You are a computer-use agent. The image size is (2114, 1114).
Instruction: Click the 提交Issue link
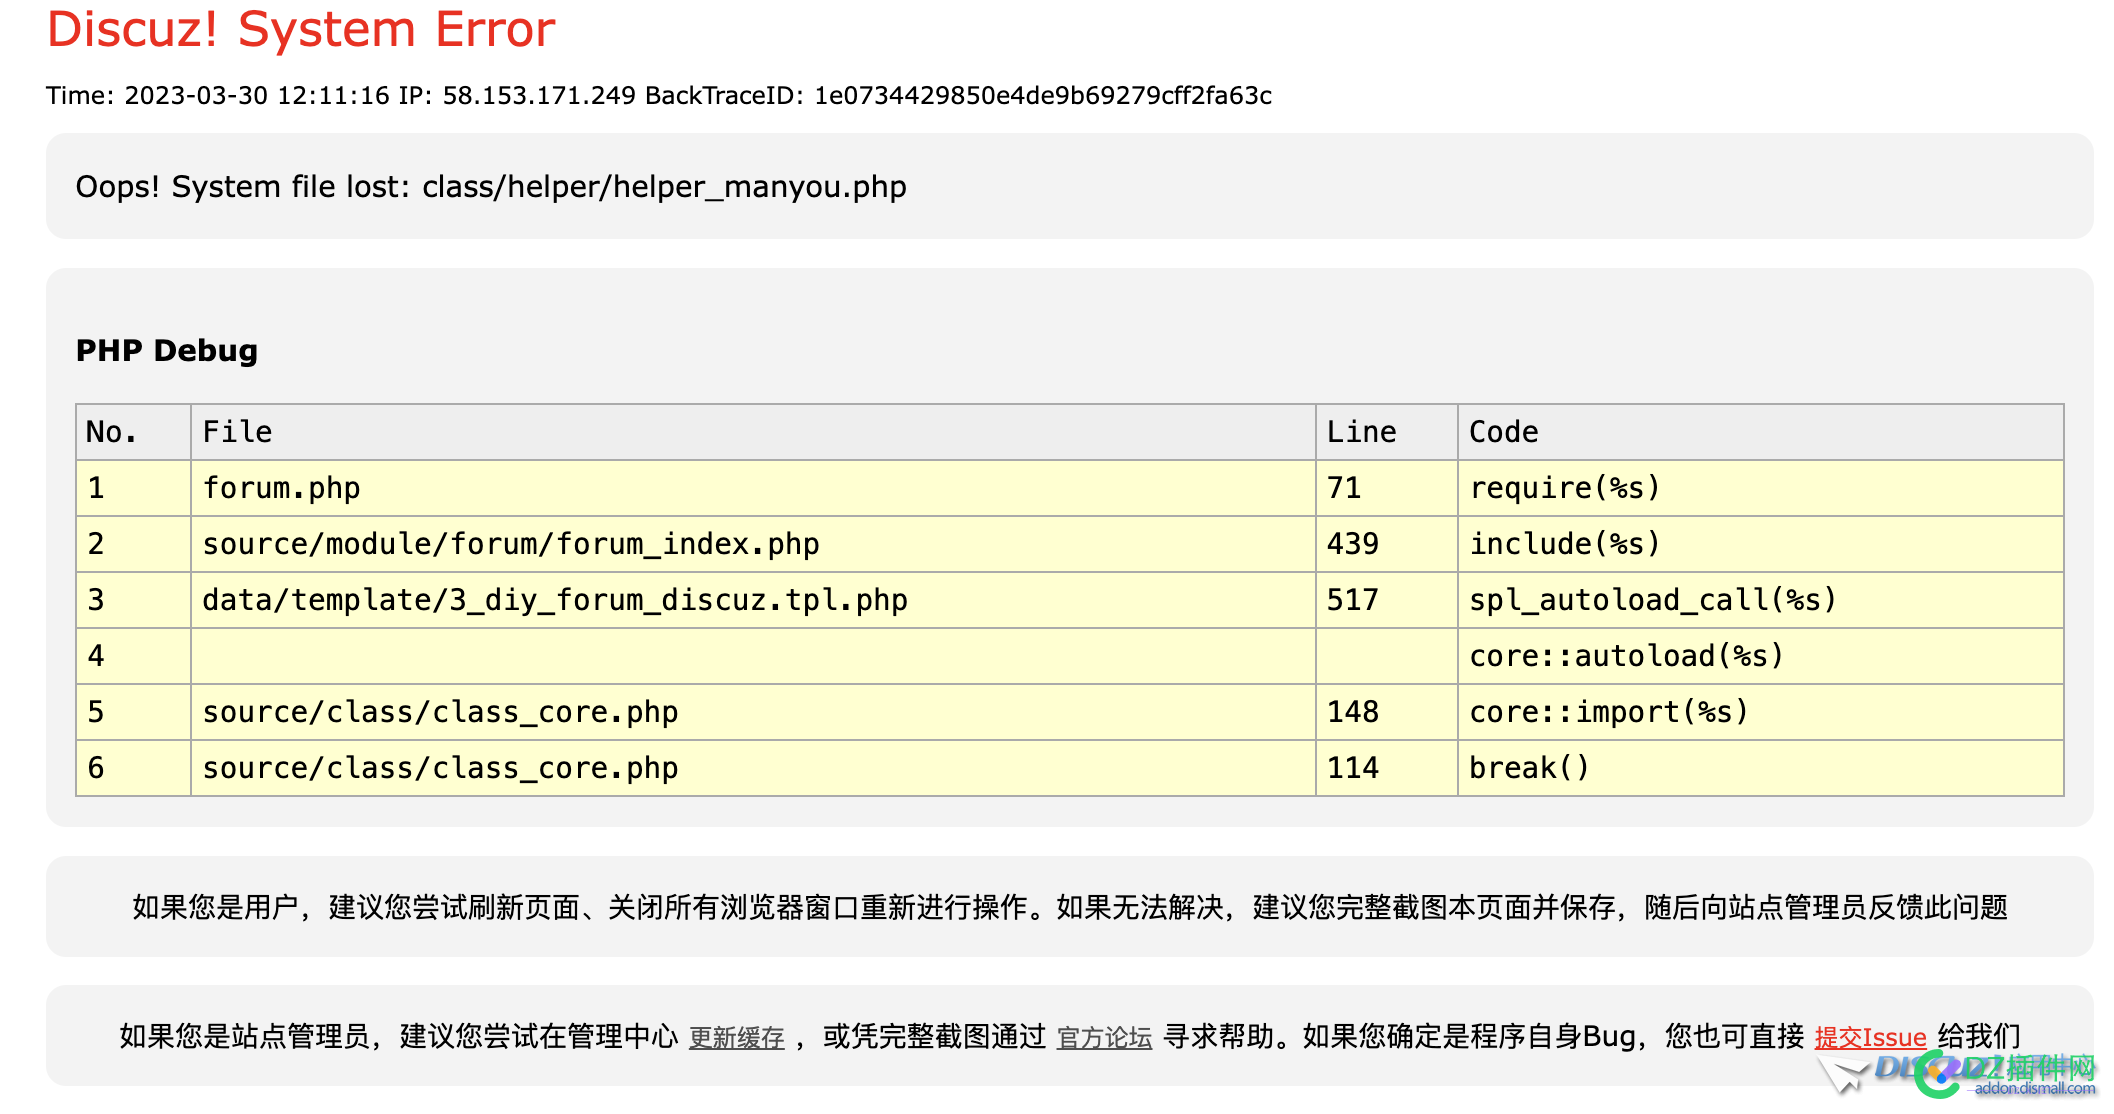pos(1870,1038)
